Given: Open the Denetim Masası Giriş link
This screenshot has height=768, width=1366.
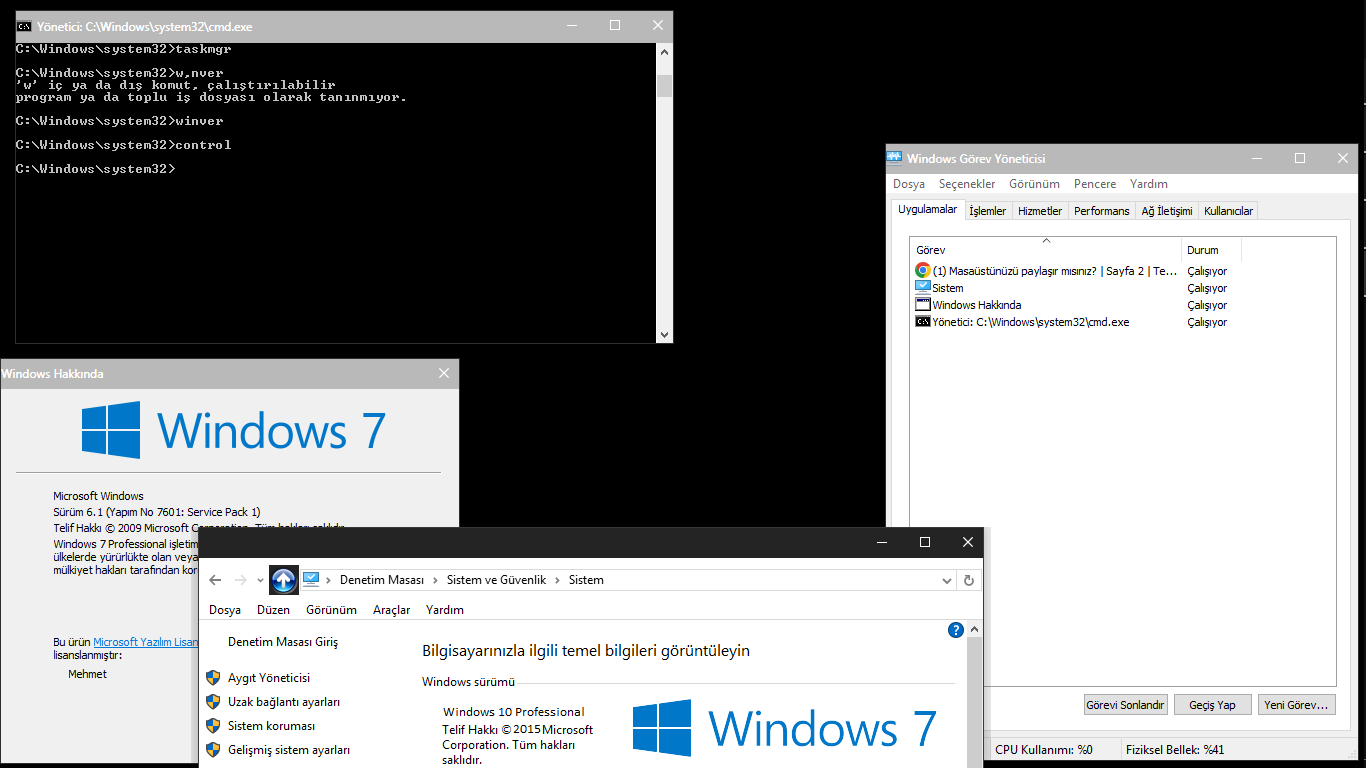Looking at the screenshot, I should 283,642.
